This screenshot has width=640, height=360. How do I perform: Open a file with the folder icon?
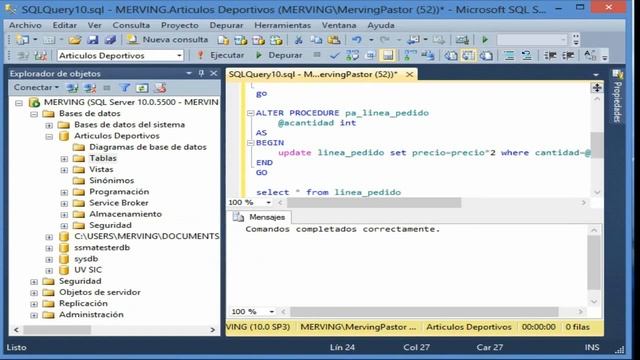(74, 40)
